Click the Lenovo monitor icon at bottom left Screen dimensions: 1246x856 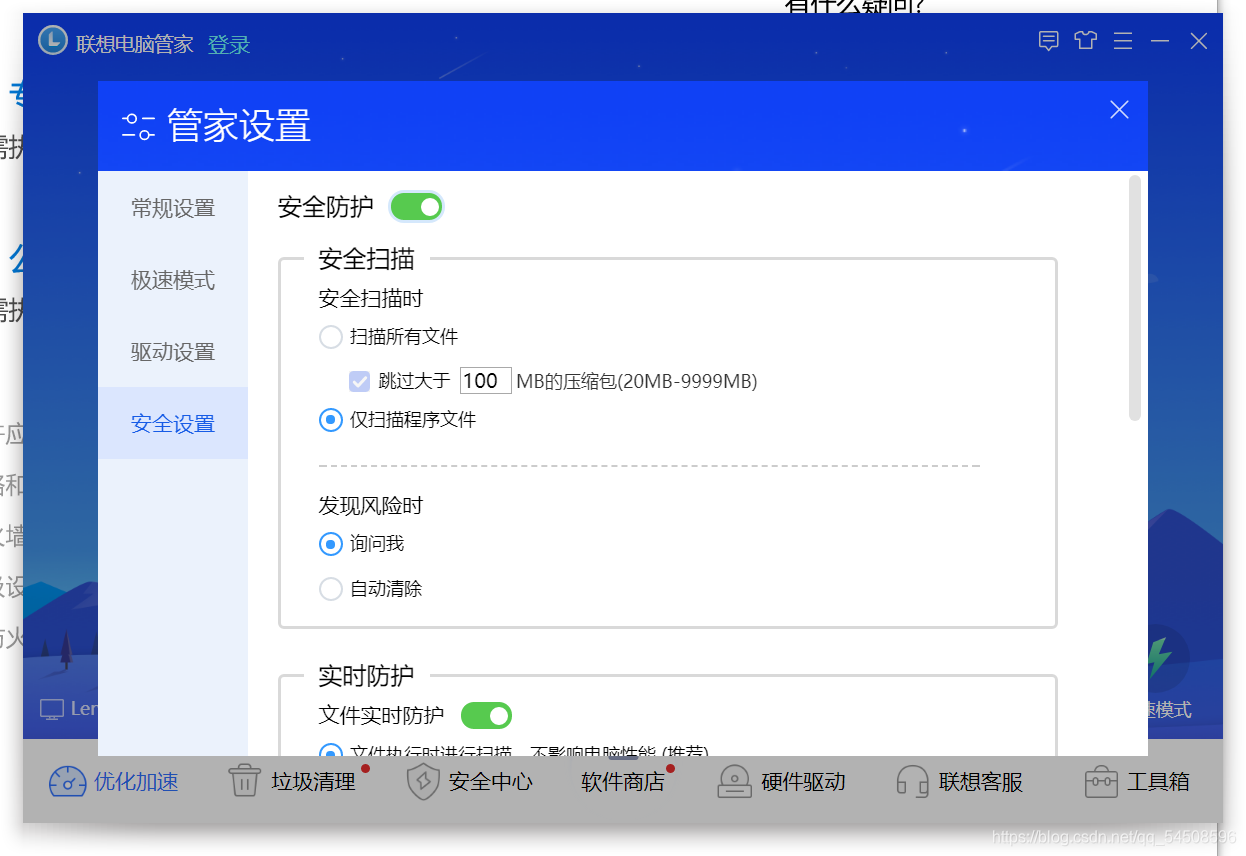point(52,709)
